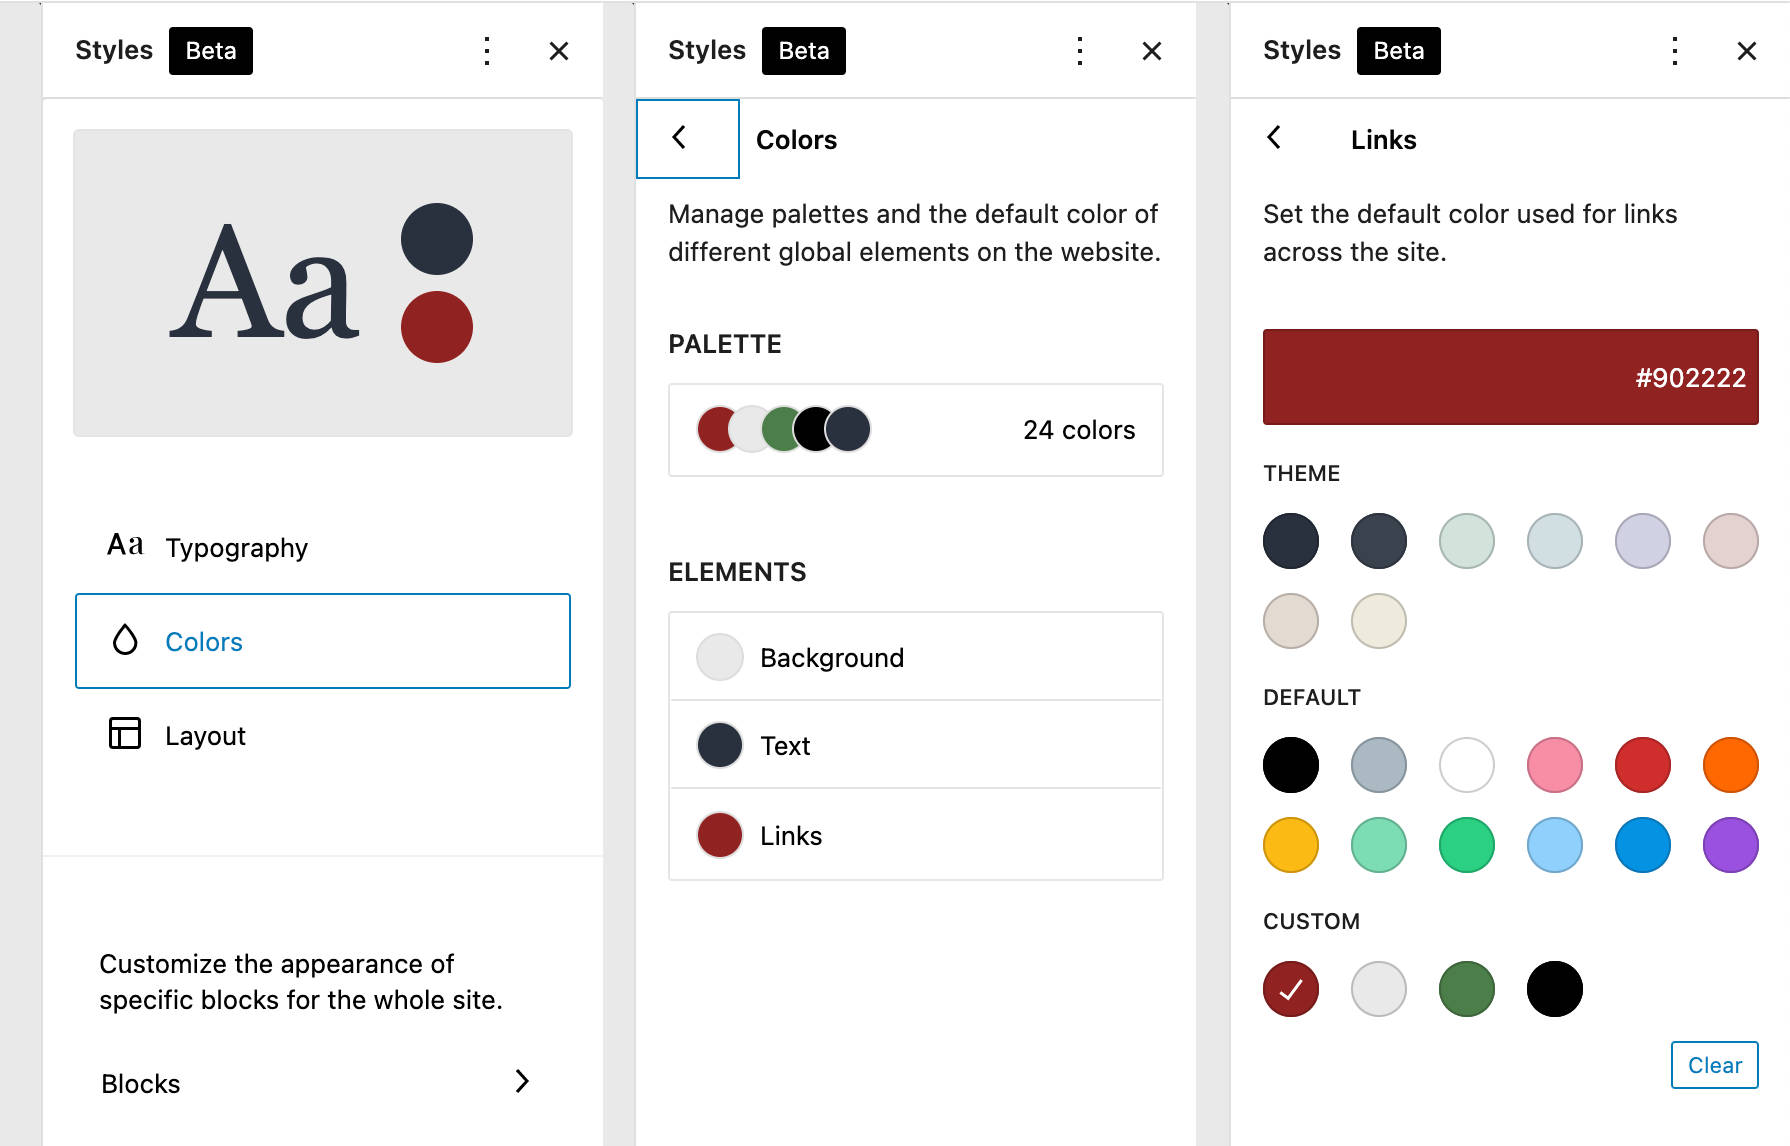Choose the green custom color swatch

(1466, 989)
